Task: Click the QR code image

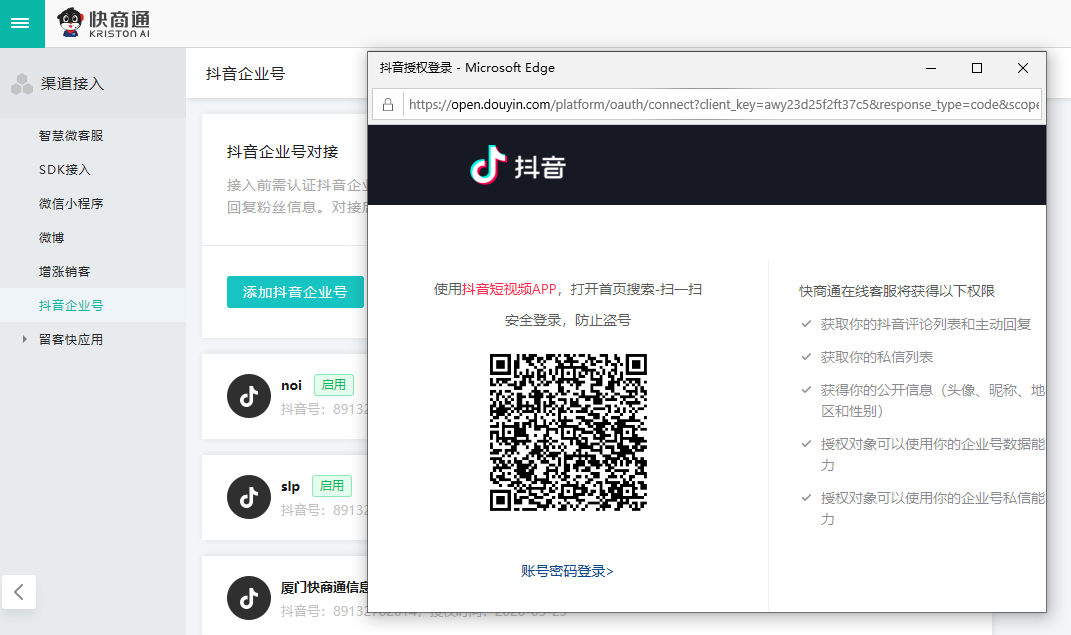Action: click(567, 432)
